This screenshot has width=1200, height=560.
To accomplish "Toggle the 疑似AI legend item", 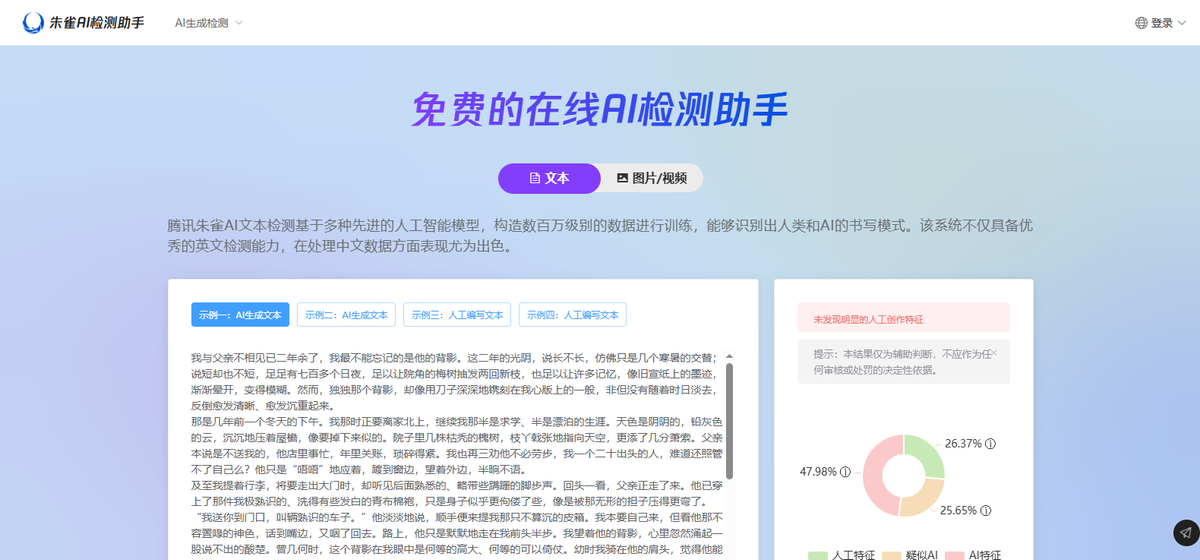I will [911, 554].
